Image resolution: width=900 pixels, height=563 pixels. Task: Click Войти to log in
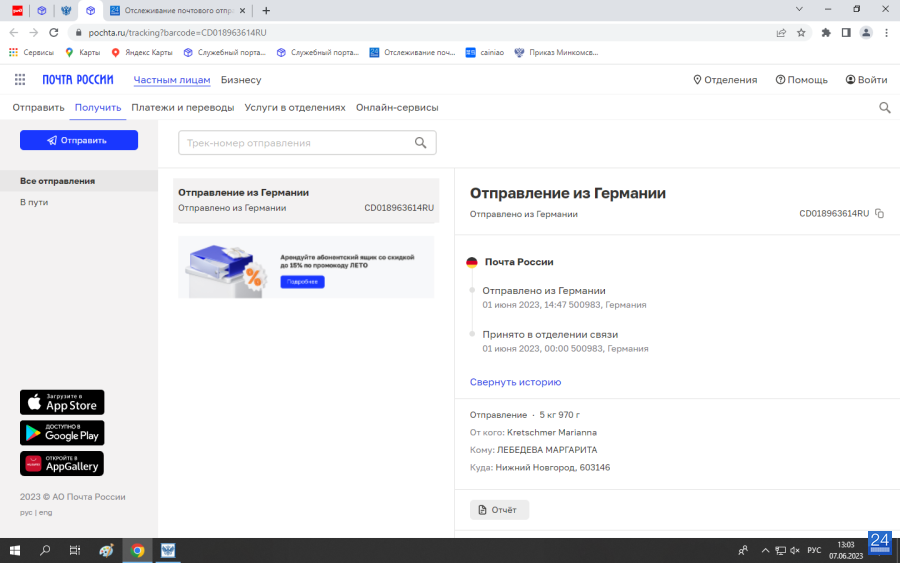866,80
